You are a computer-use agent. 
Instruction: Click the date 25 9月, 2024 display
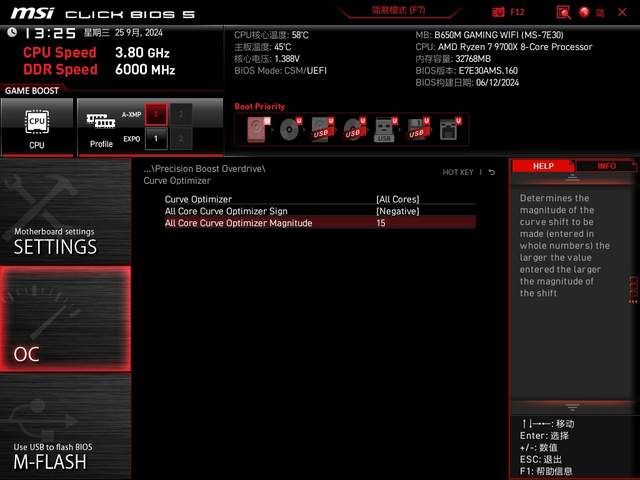coord(138,33)
